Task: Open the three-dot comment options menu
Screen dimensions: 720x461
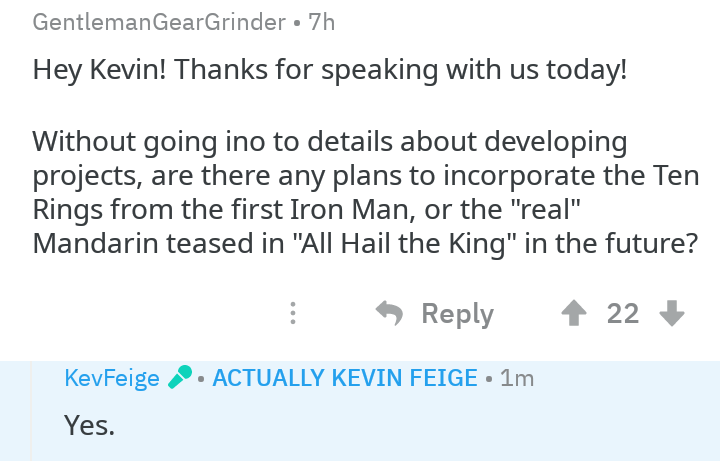Action: 293,314
